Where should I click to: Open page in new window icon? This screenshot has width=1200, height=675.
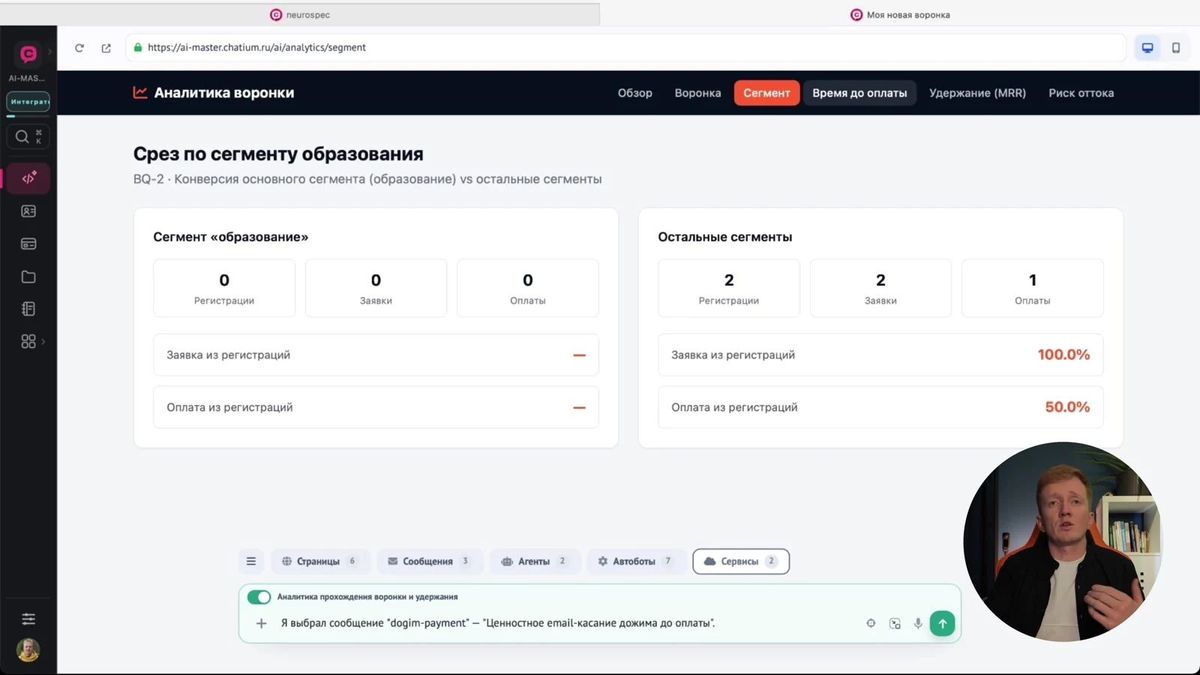106,47
